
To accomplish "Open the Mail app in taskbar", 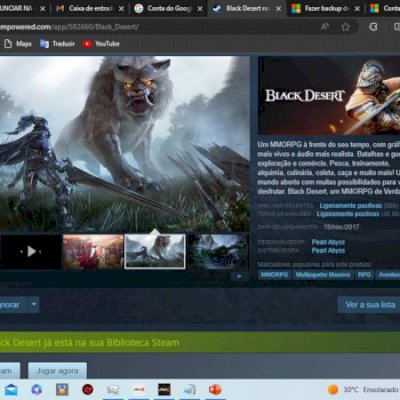I will pyautogui.click(x=11, y=389).
